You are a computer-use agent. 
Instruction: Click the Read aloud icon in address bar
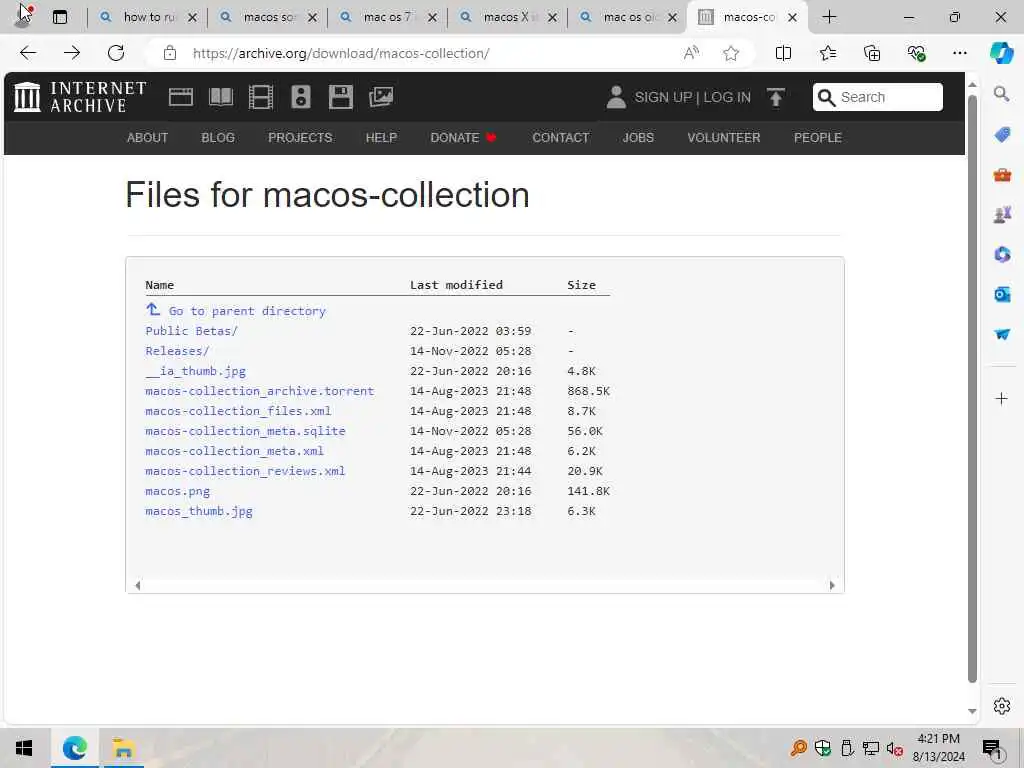click(691, 53)
